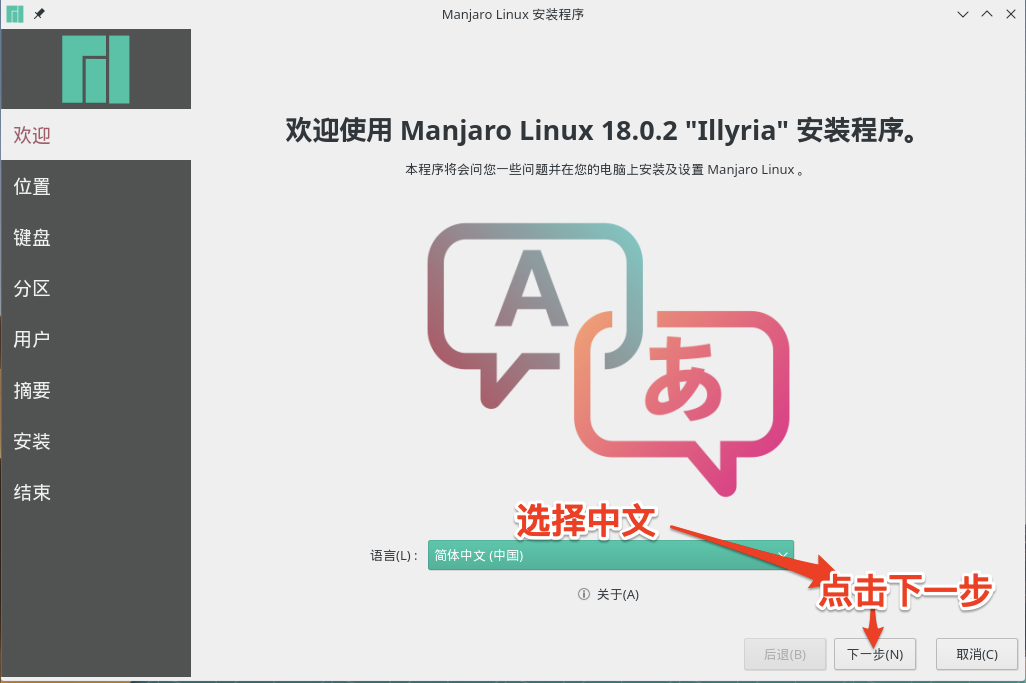Click the 后退(B) button
1026x683 pixels.
[785, 654]
